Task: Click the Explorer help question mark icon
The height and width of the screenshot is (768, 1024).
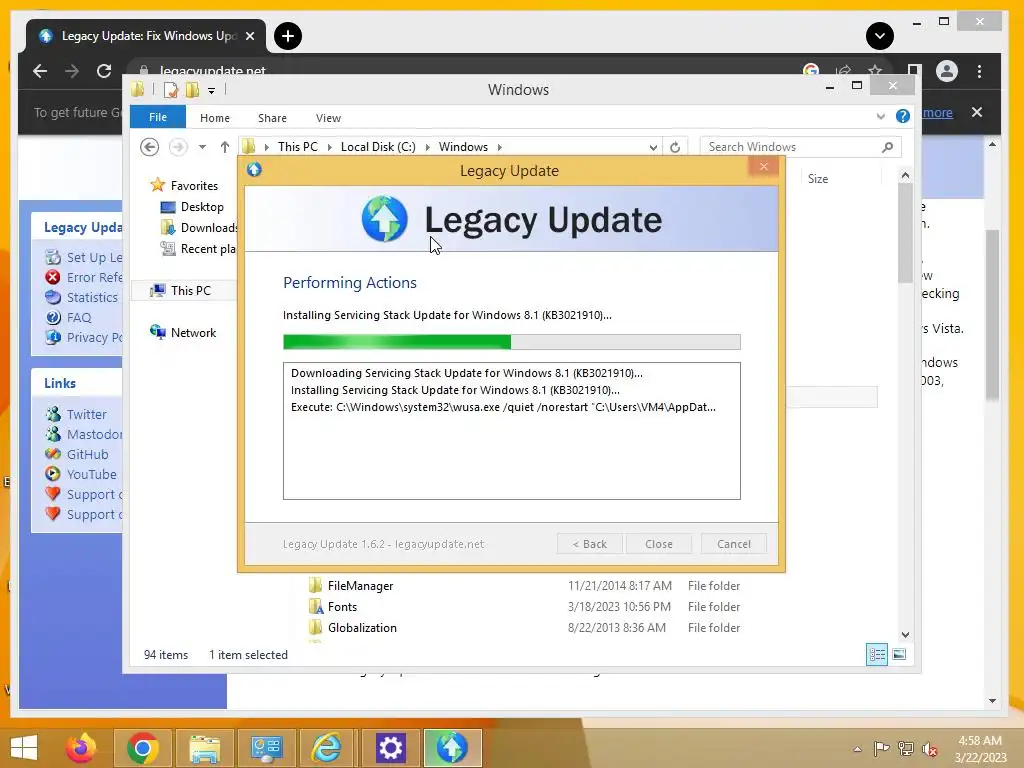Action: pos(903,116)
